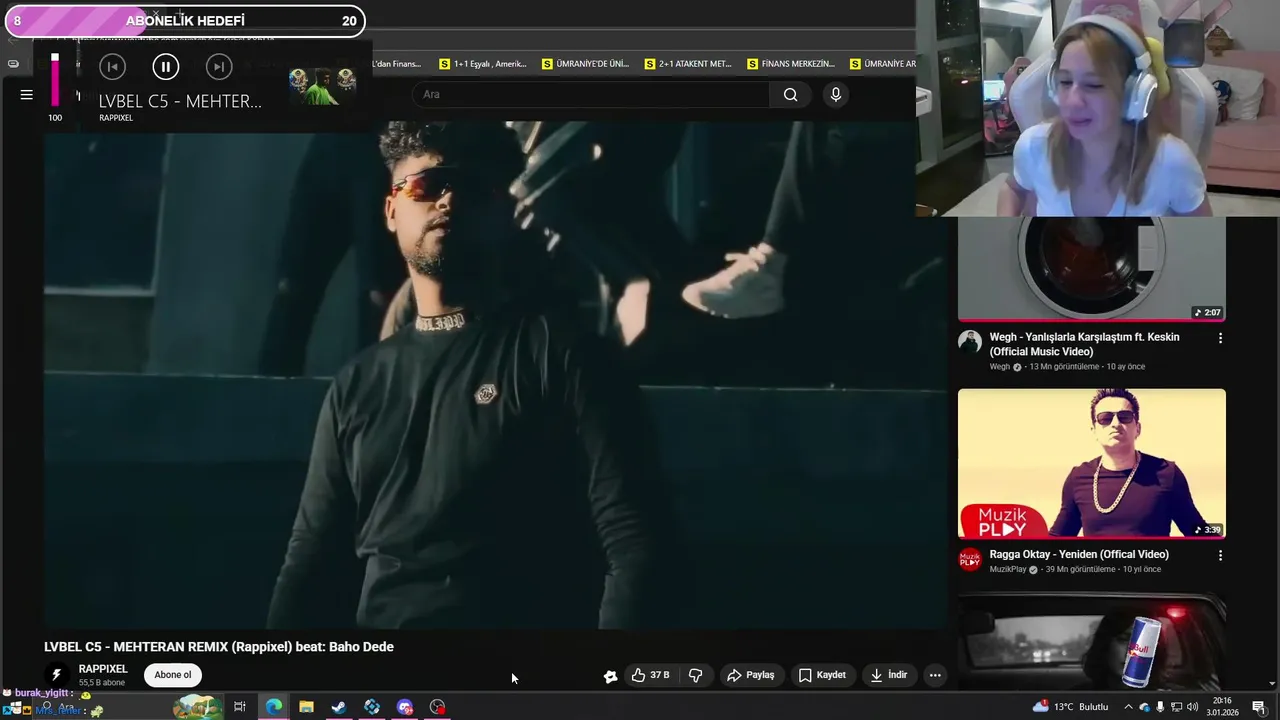Open the 1+1 Eşyalı, Amerik... bookmark
1280x720 pixels.
pyautogui.click(x=482, y=64)
